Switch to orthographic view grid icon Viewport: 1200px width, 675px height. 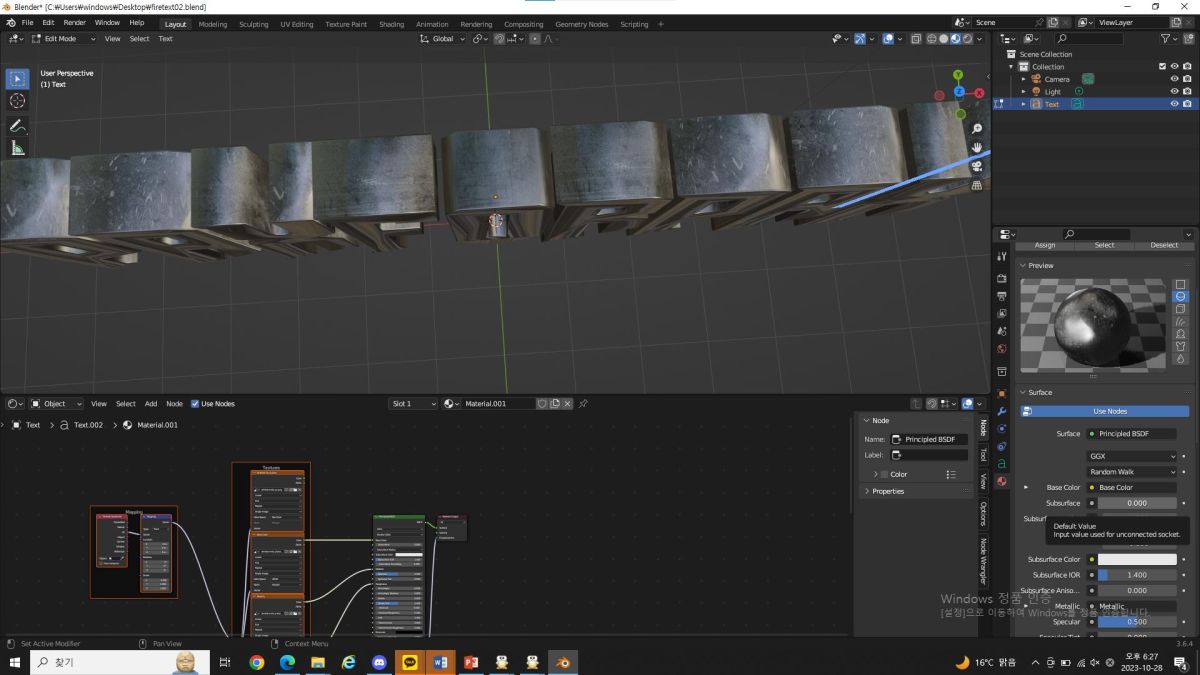tap(977, 185)
